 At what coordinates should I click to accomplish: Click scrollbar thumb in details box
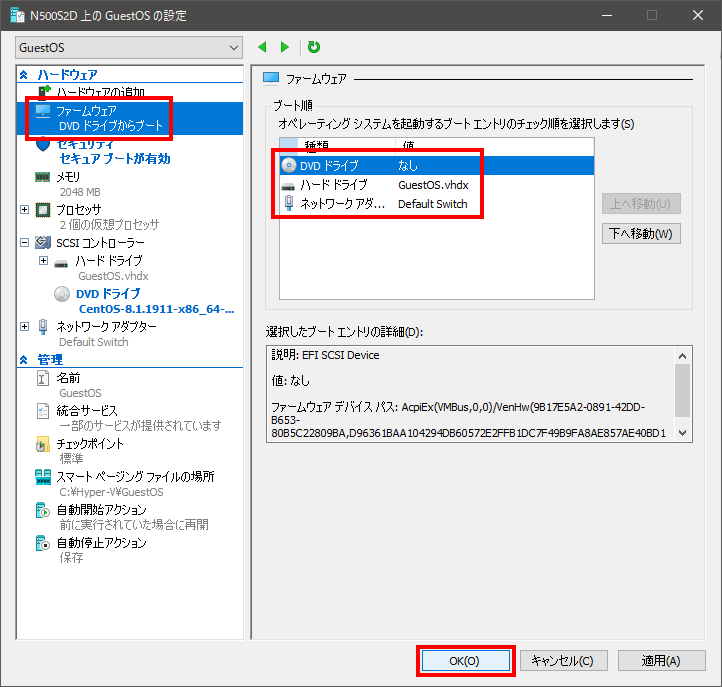(x=682, y=390)
